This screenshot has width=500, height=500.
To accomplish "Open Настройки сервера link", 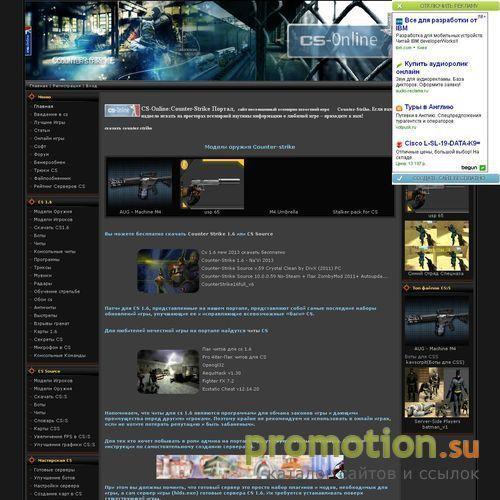I will pyautogui.click(x=56, y=486).
